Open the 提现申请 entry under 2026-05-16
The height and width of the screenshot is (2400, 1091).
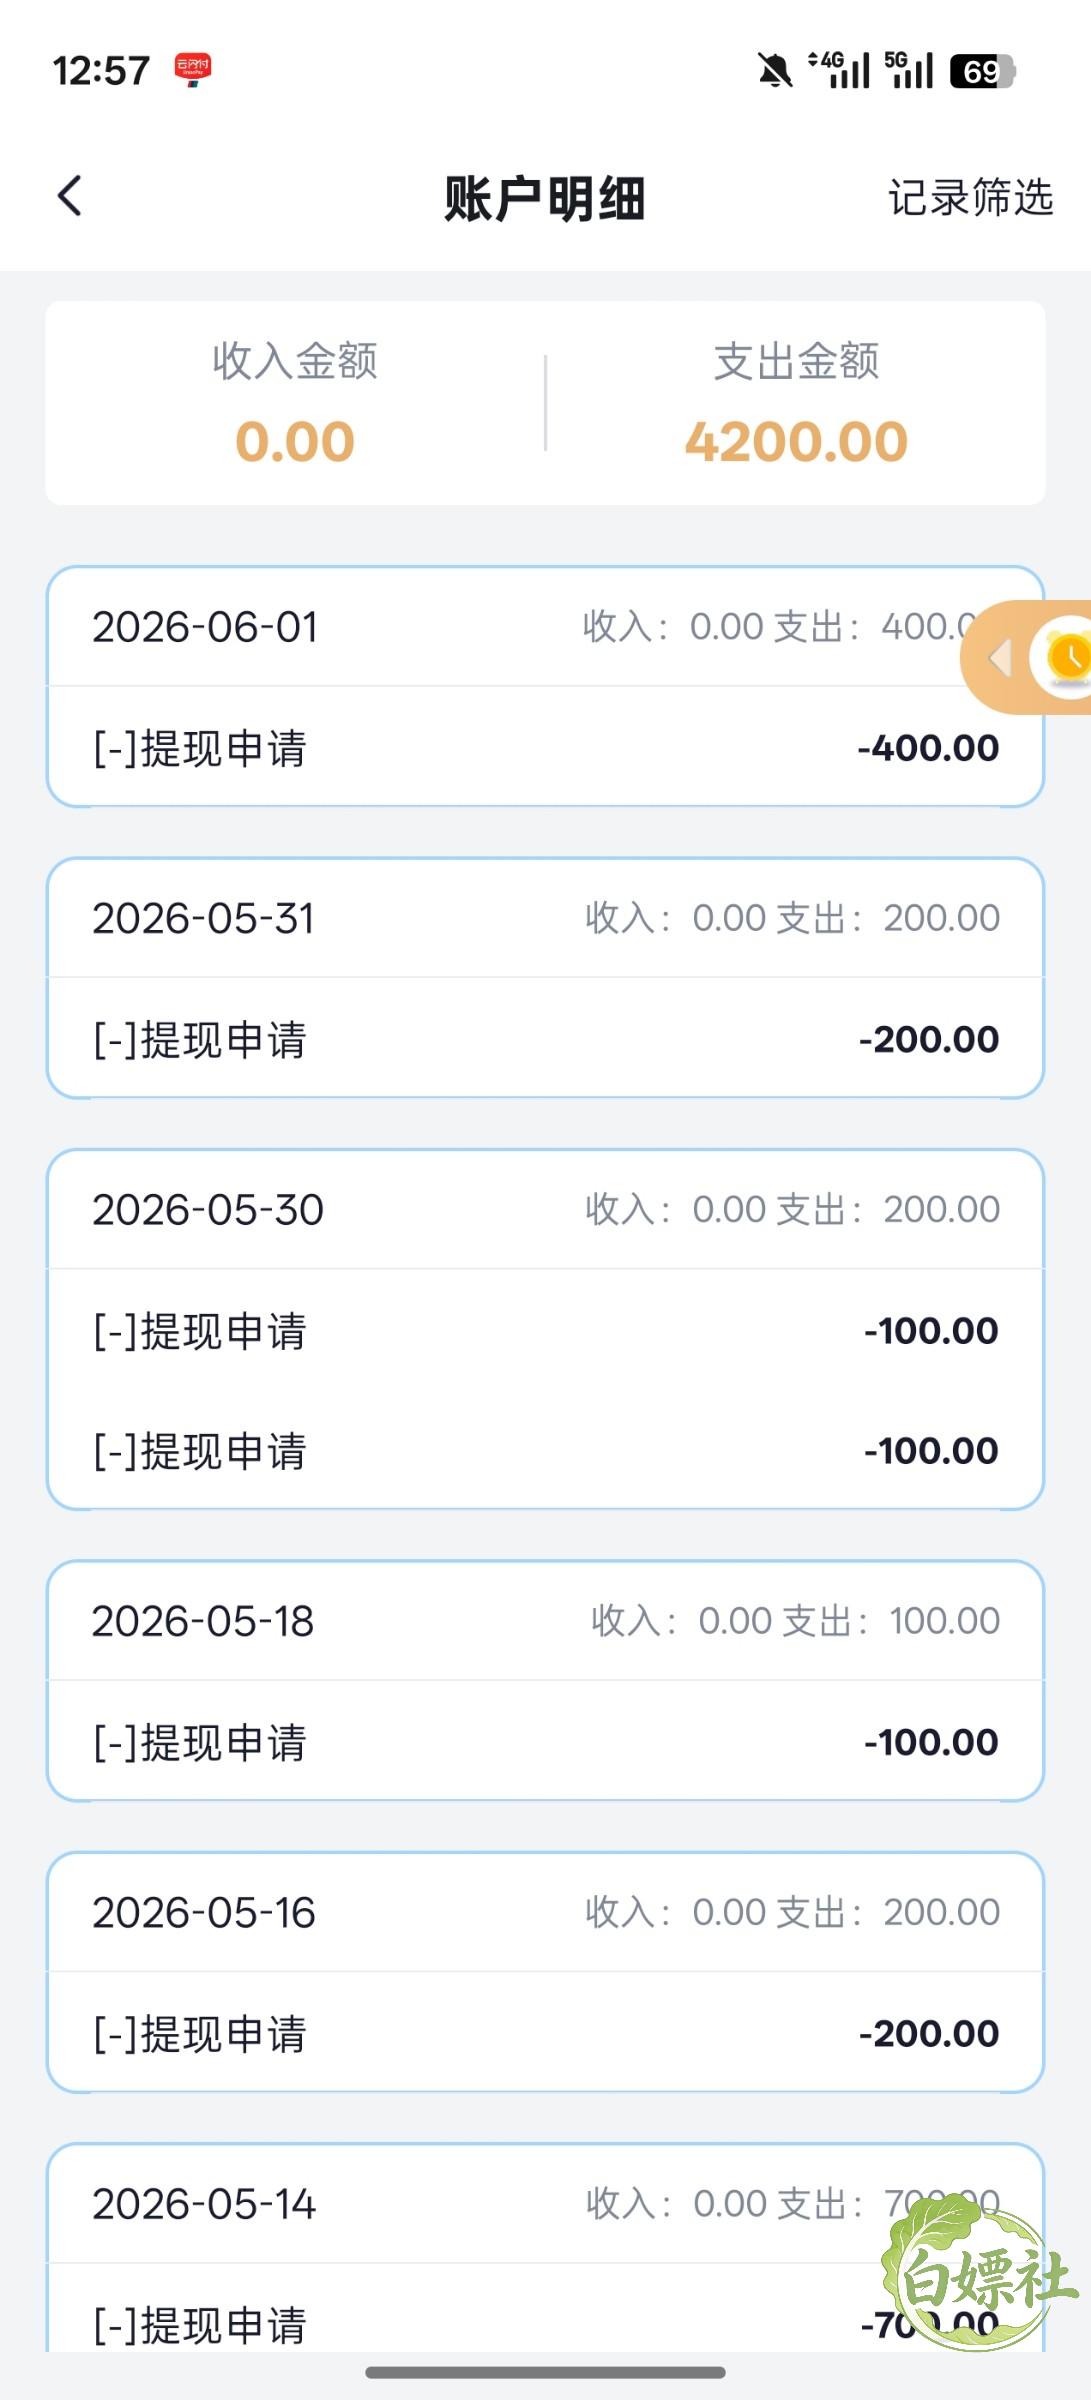pyautogui.click(x=545, y=2033)
